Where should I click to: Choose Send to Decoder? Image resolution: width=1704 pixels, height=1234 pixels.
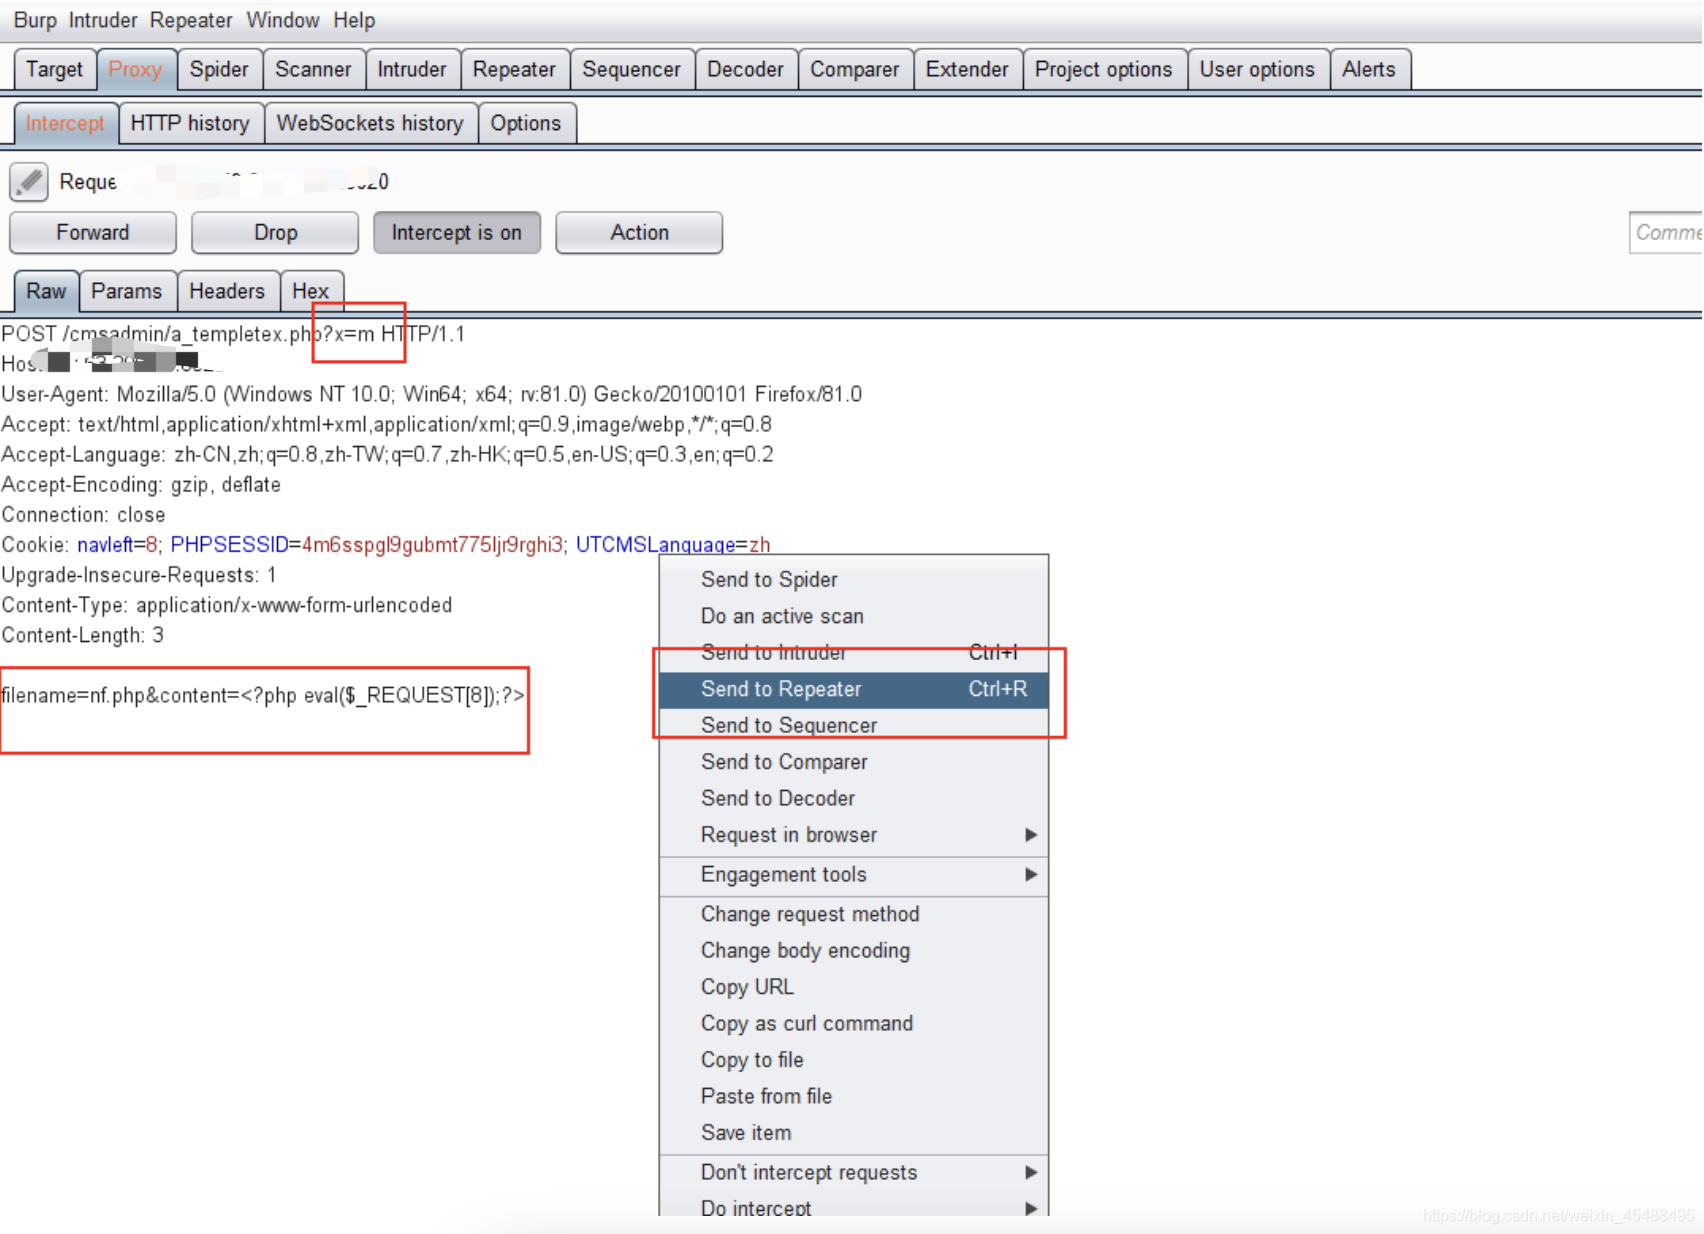click(854, 799)
